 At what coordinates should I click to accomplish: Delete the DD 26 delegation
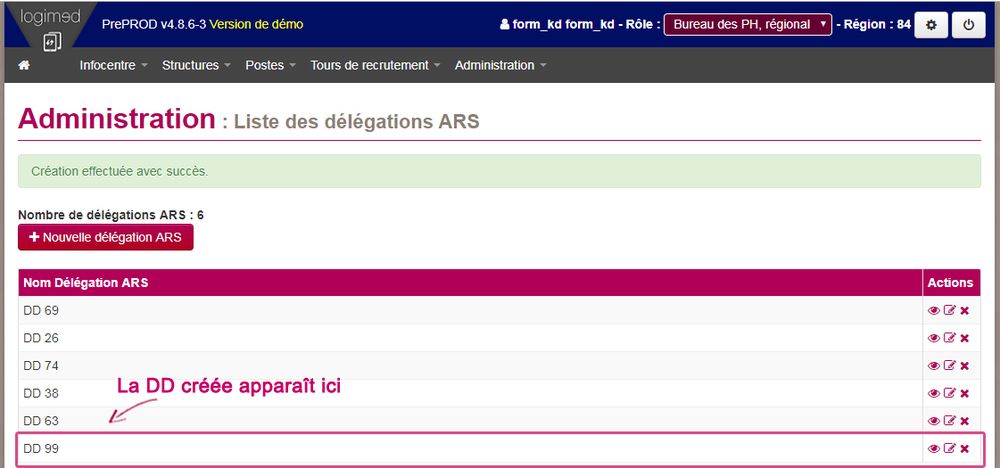964,338
